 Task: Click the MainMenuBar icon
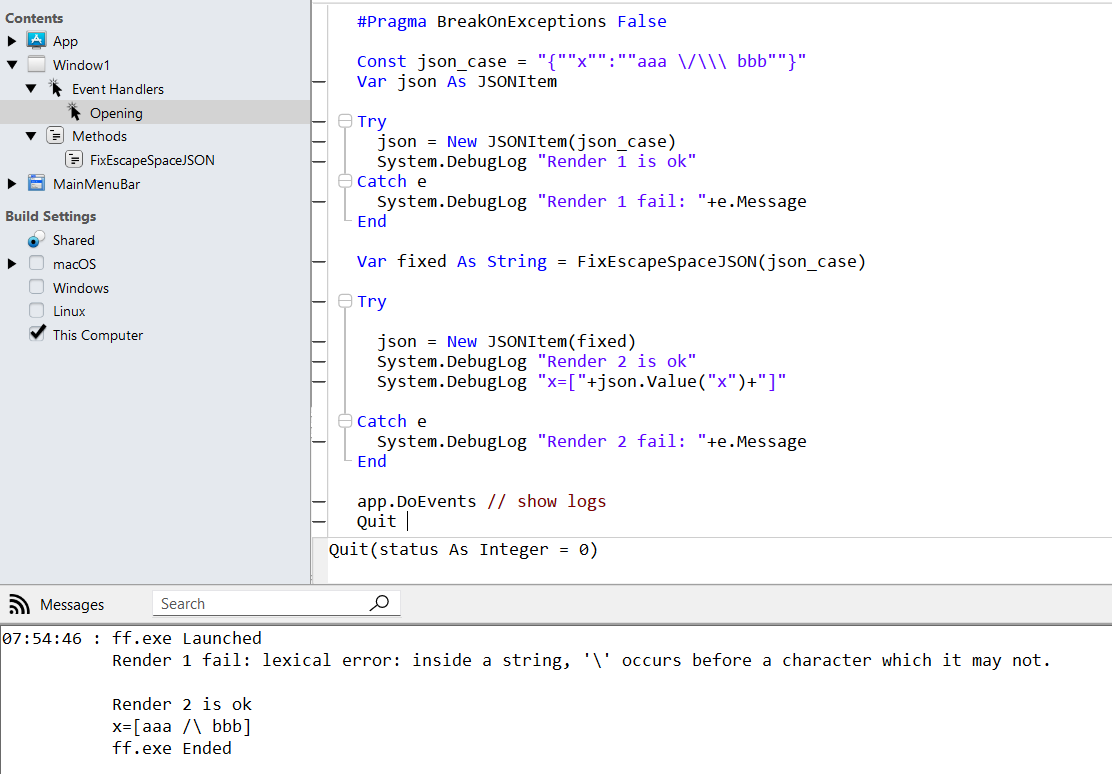coord(36,183)
